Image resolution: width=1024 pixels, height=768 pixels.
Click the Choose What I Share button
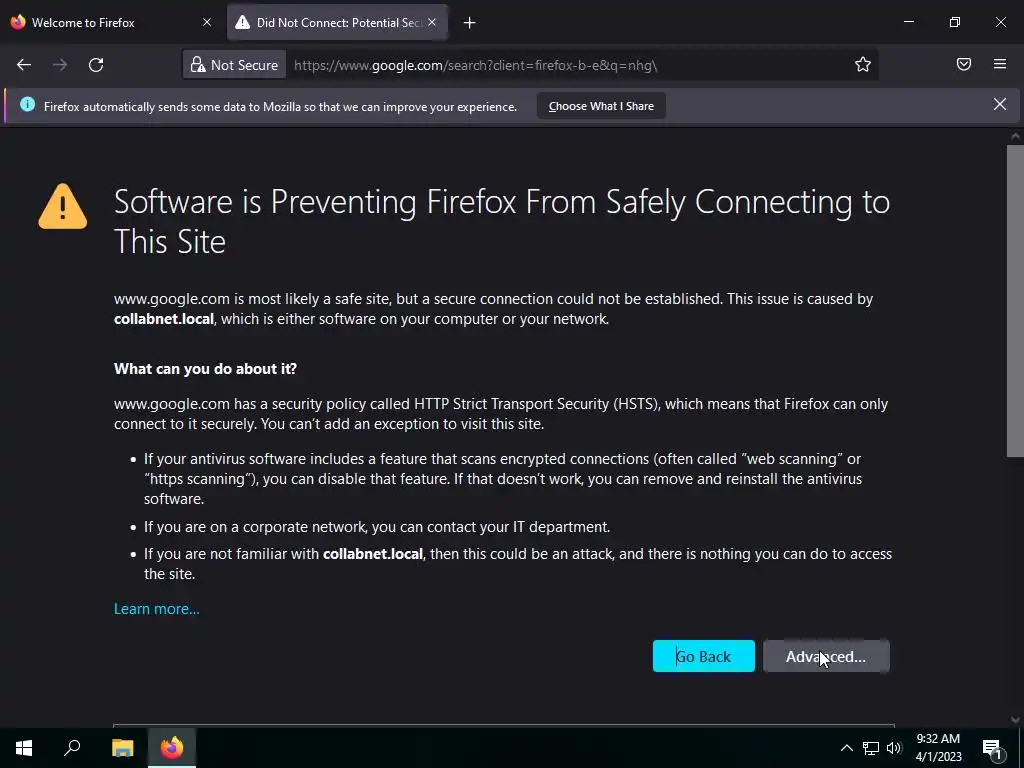[601, 106]
